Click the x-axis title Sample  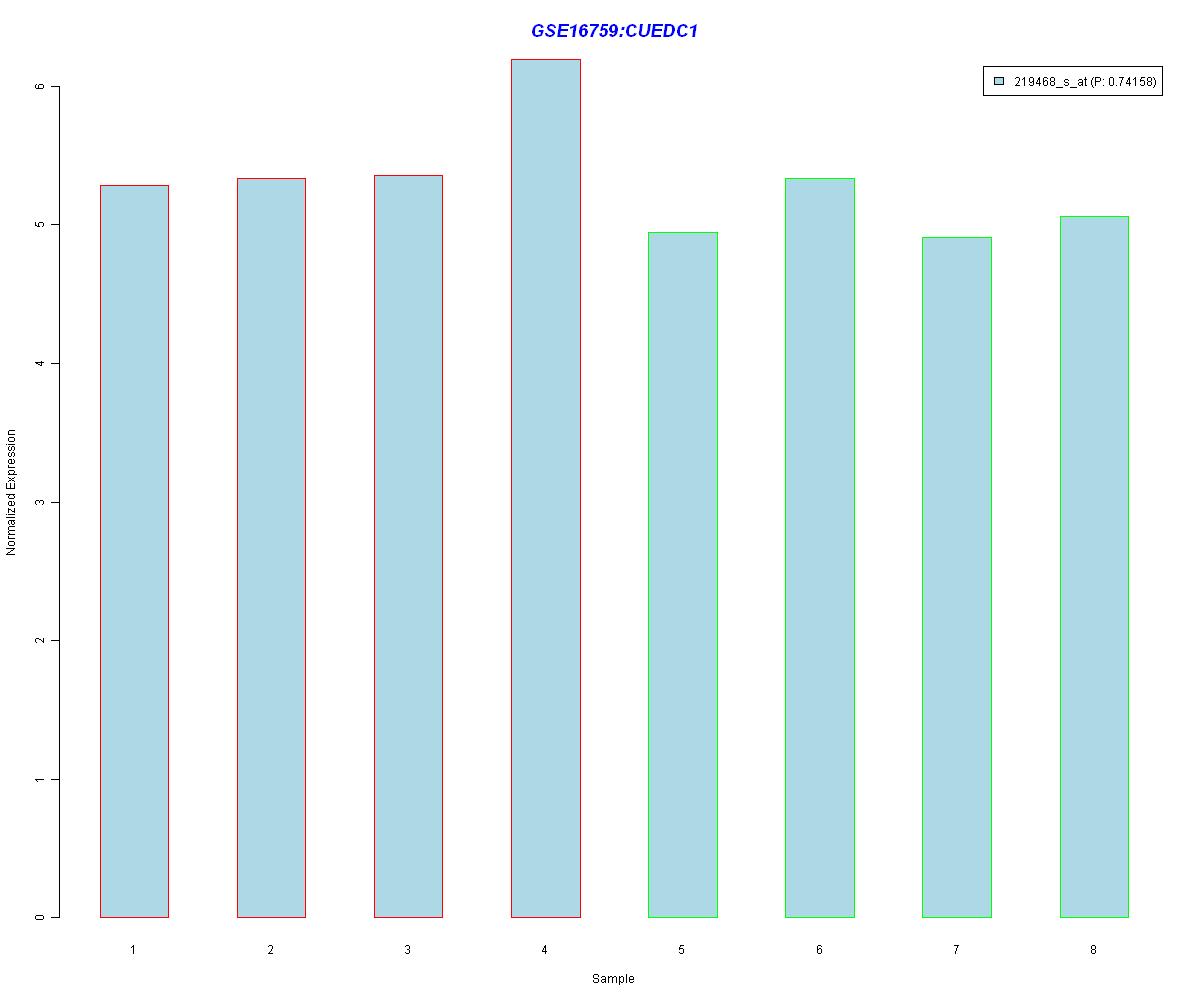pos(613,979)
